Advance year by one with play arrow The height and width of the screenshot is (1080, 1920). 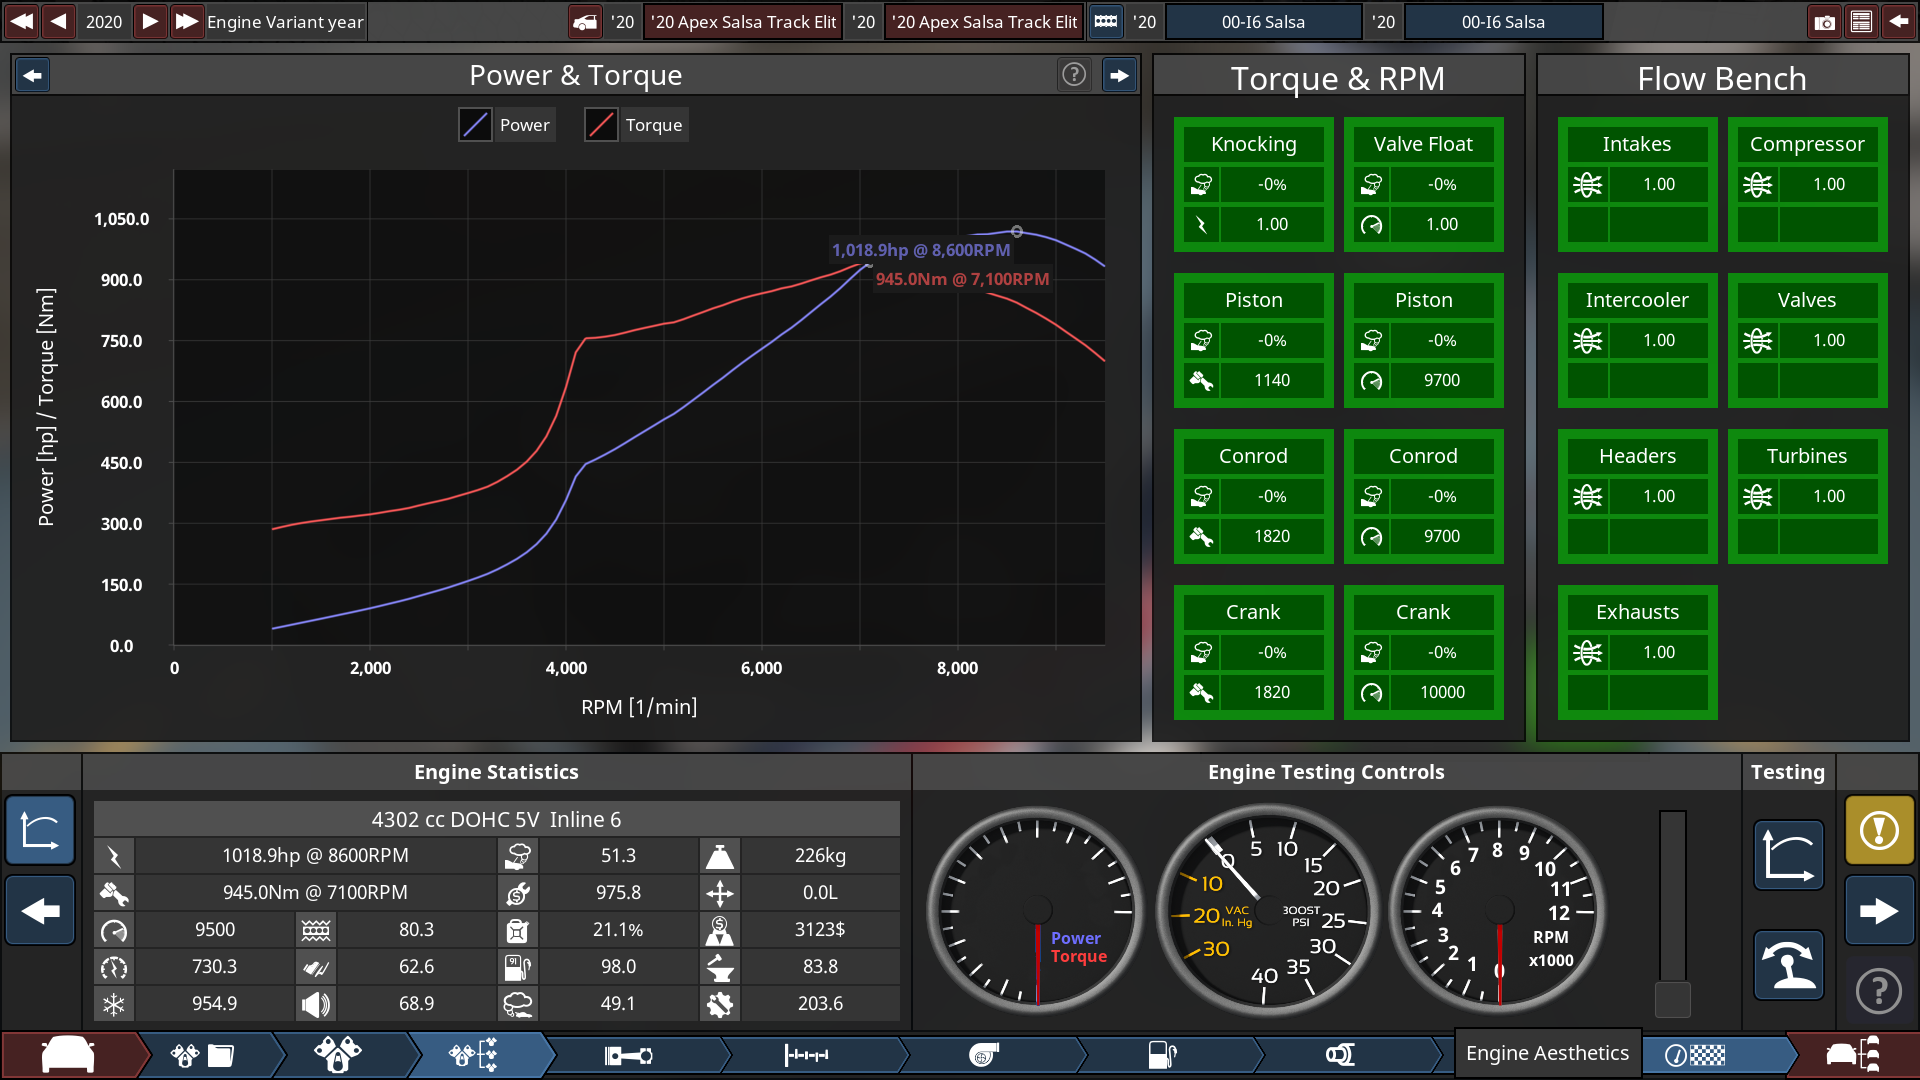click(x=149, y=22)
